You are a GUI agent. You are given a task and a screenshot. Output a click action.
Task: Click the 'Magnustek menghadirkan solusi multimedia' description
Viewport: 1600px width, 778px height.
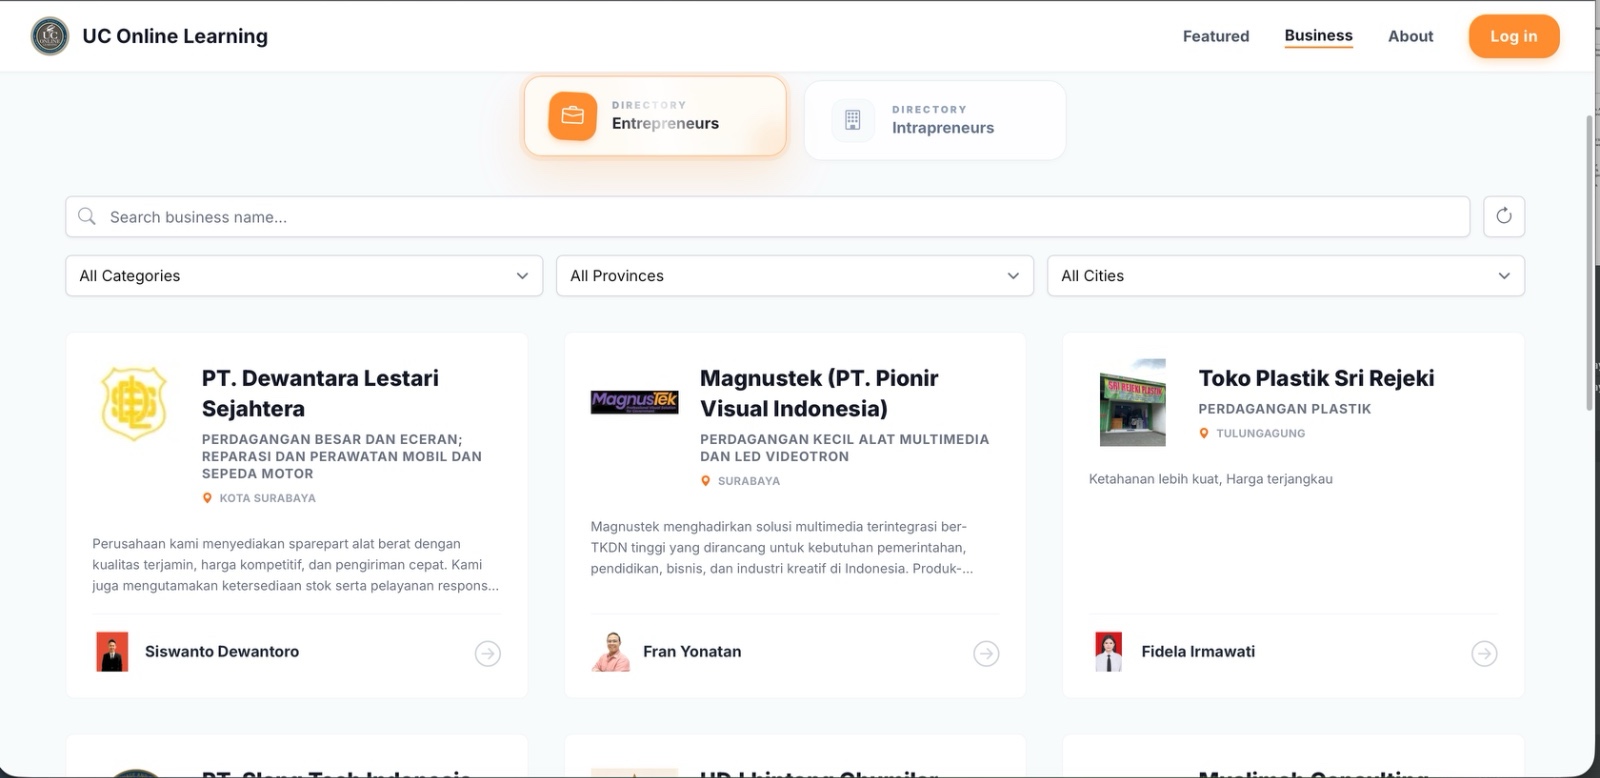click(x=781, y=548)
